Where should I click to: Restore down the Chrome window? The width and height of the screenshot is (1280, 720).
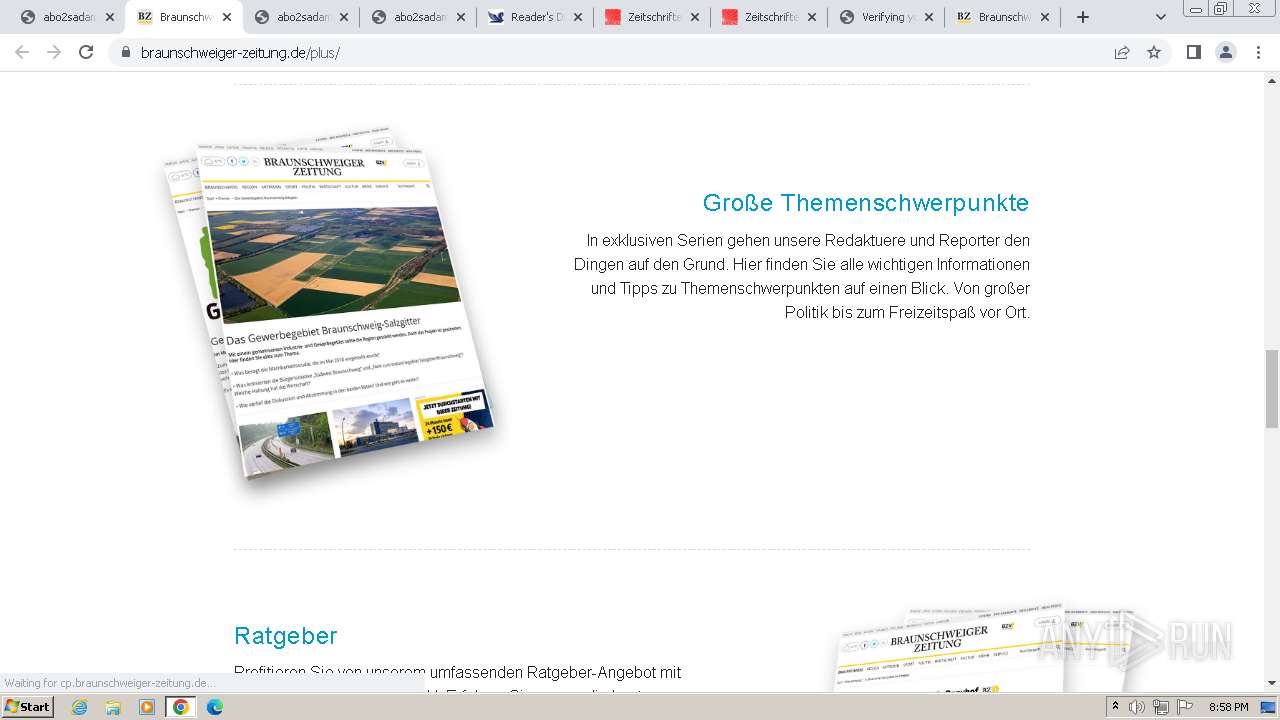(x=1221, y=8)
